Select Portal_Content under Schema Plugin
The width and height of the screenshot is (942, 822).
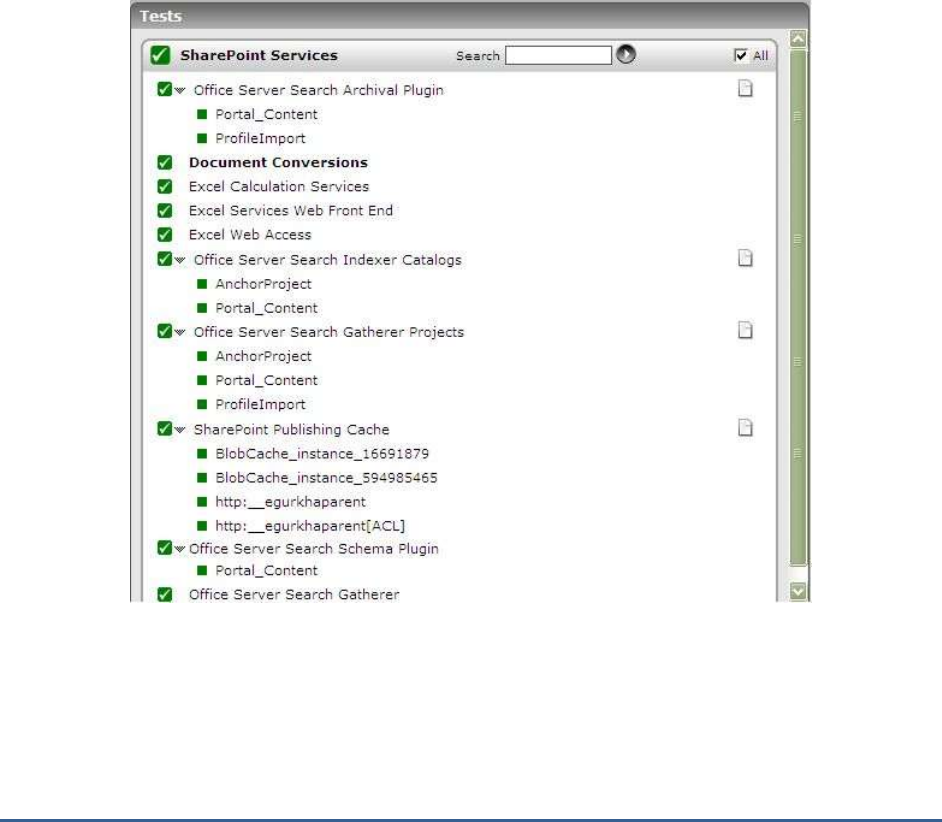(266, 570)
